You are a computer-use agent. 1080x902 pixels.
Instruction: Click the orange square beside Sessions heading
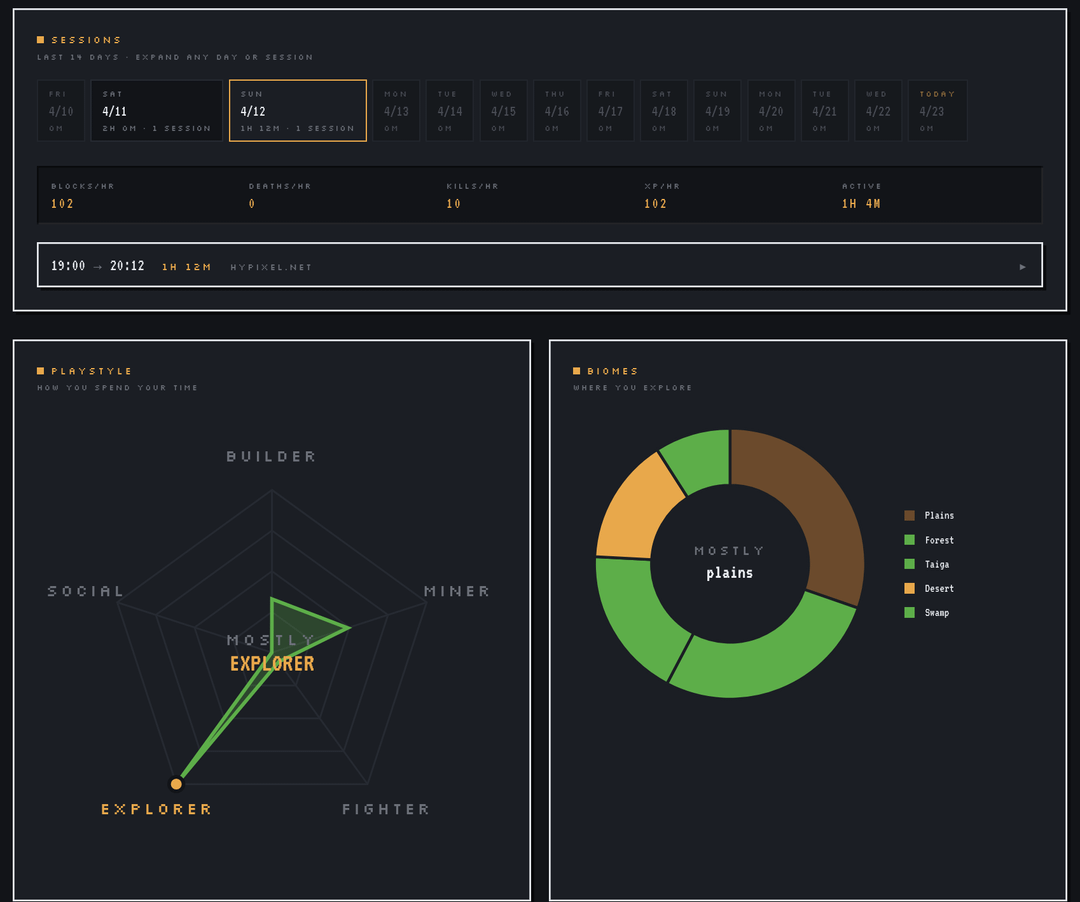click(x=41, y=40)
